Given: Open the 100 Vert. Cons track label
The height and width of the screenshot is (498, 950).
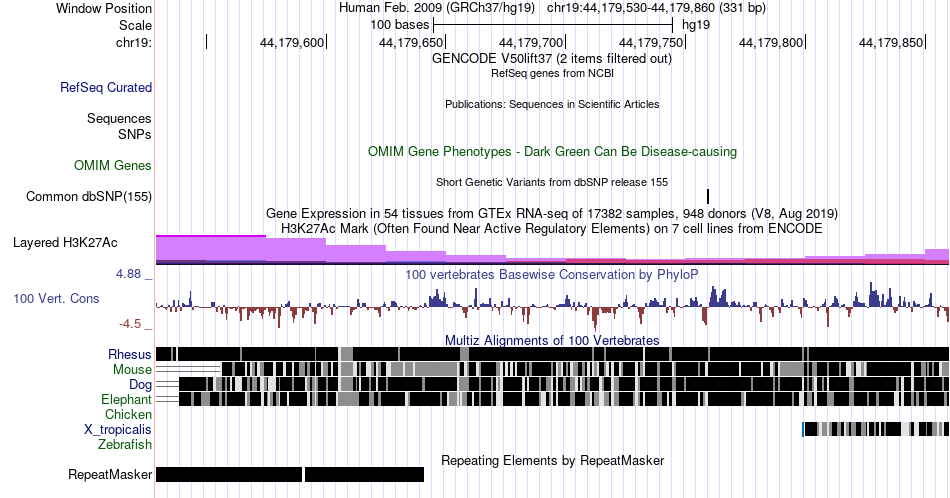Looking at the screenshot, I should pos(56,298).
